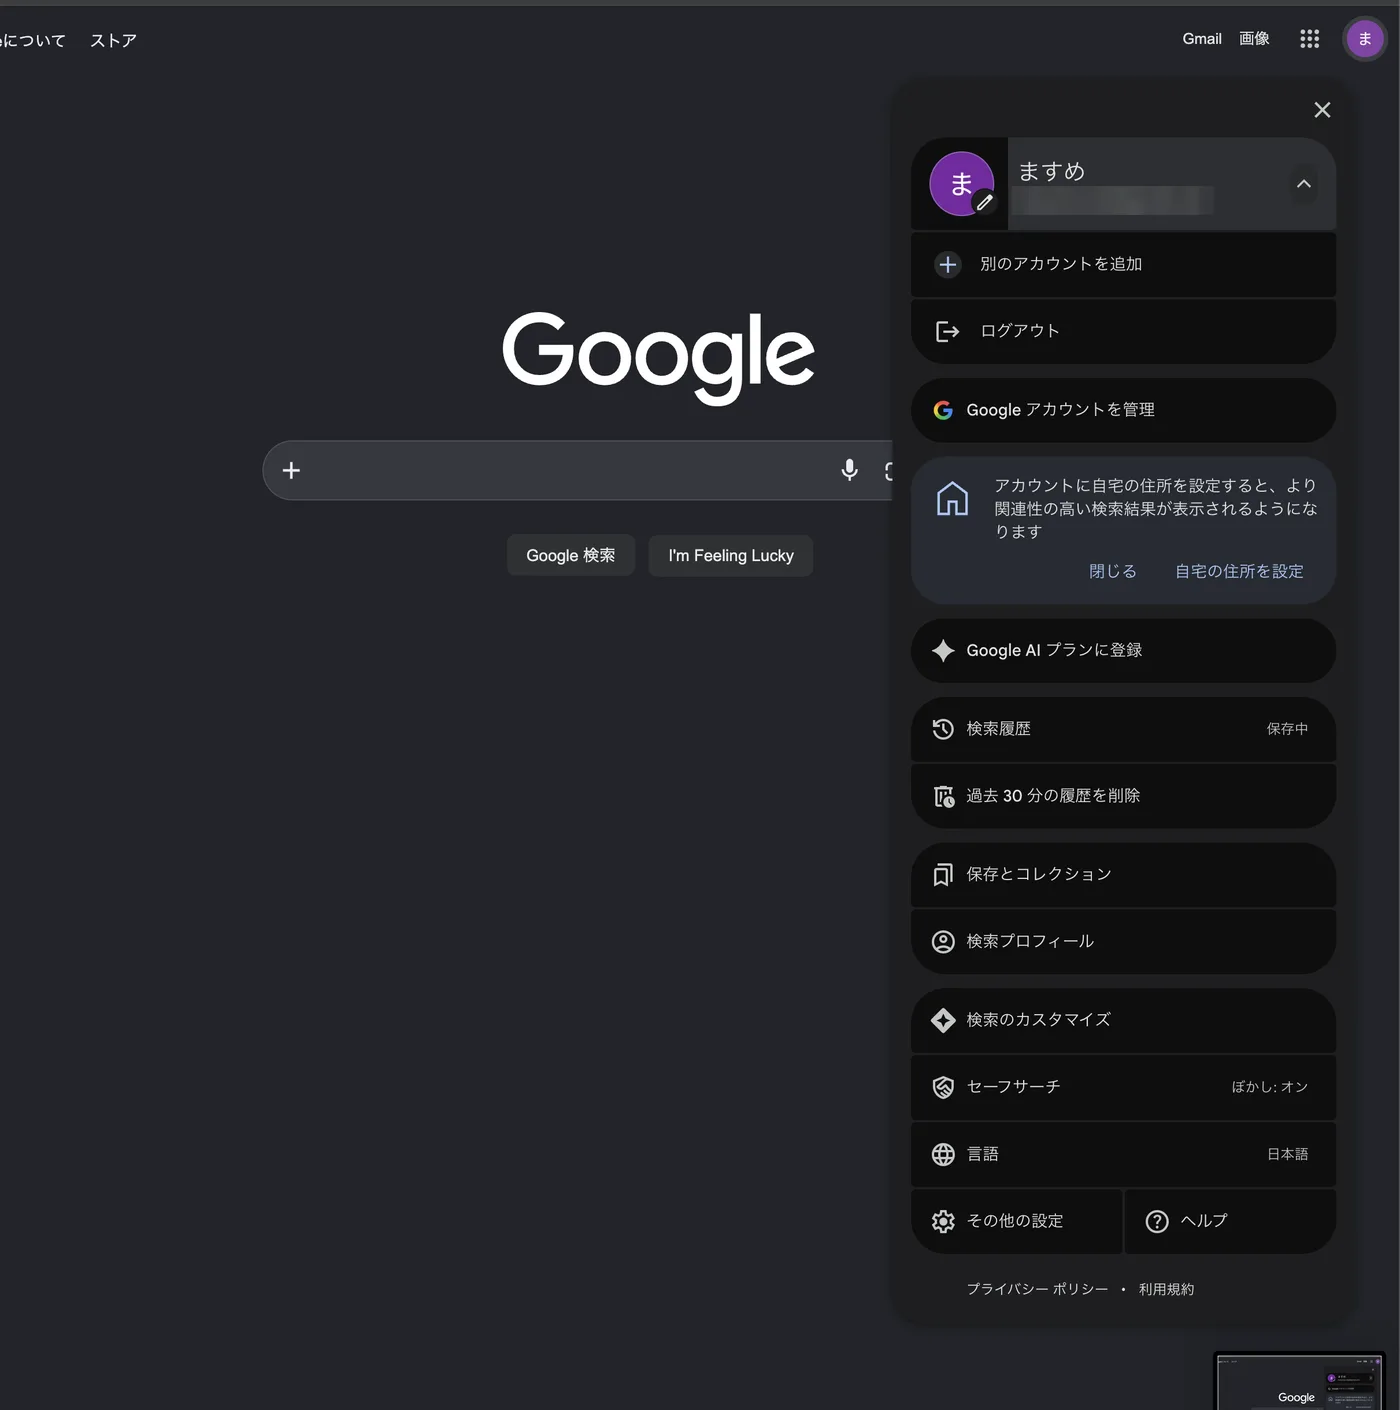Click the purple profile avatar in top bar
Screen dimensions: 1400x1410
pyautogui.click(x=1365, y=39)
